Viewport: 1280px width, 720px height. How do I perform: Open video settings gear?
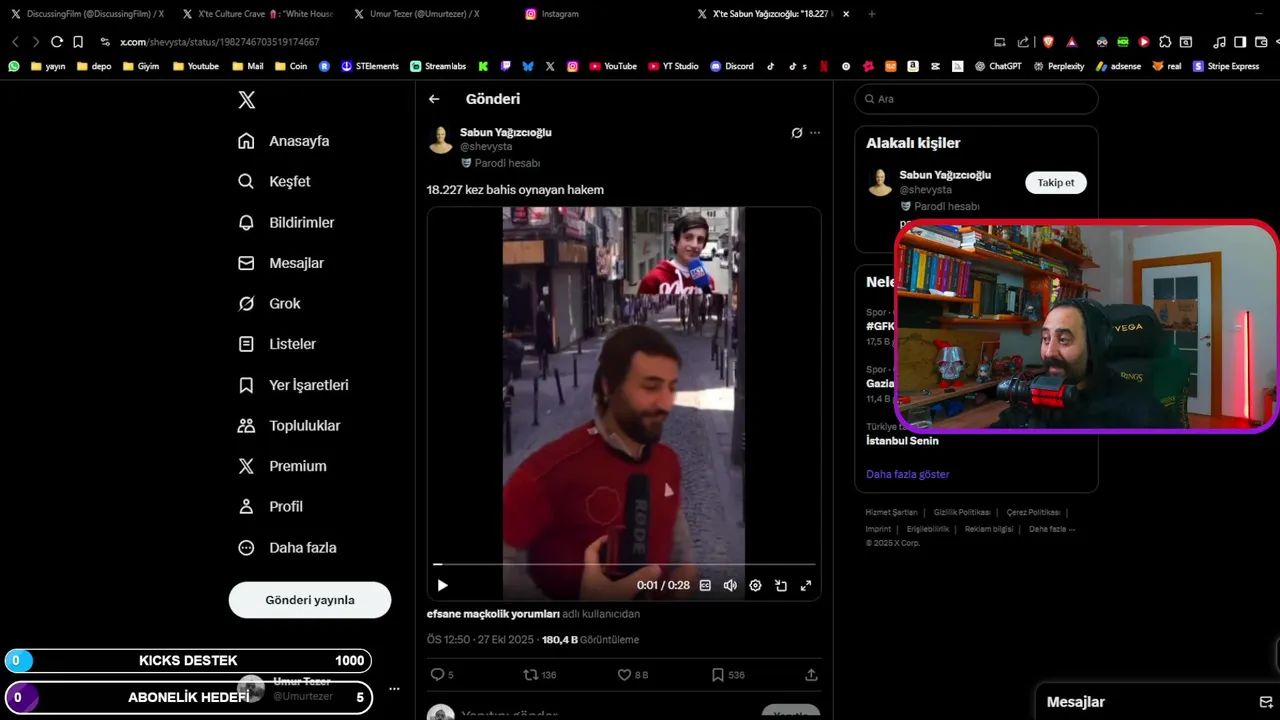(755, 585)
